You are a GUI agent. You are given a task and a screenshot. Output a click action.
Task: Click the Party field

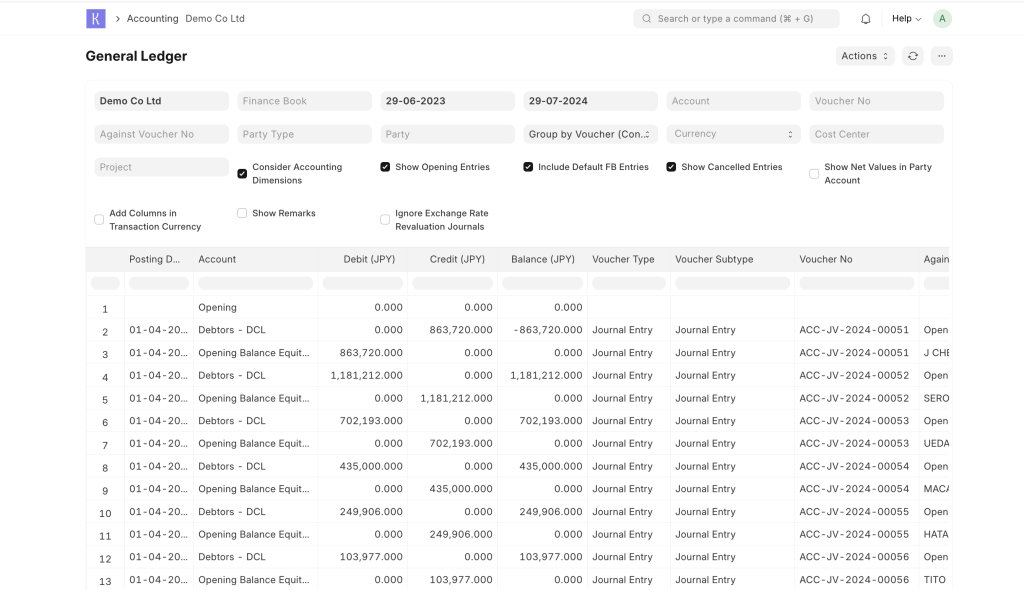pos(447,134)
